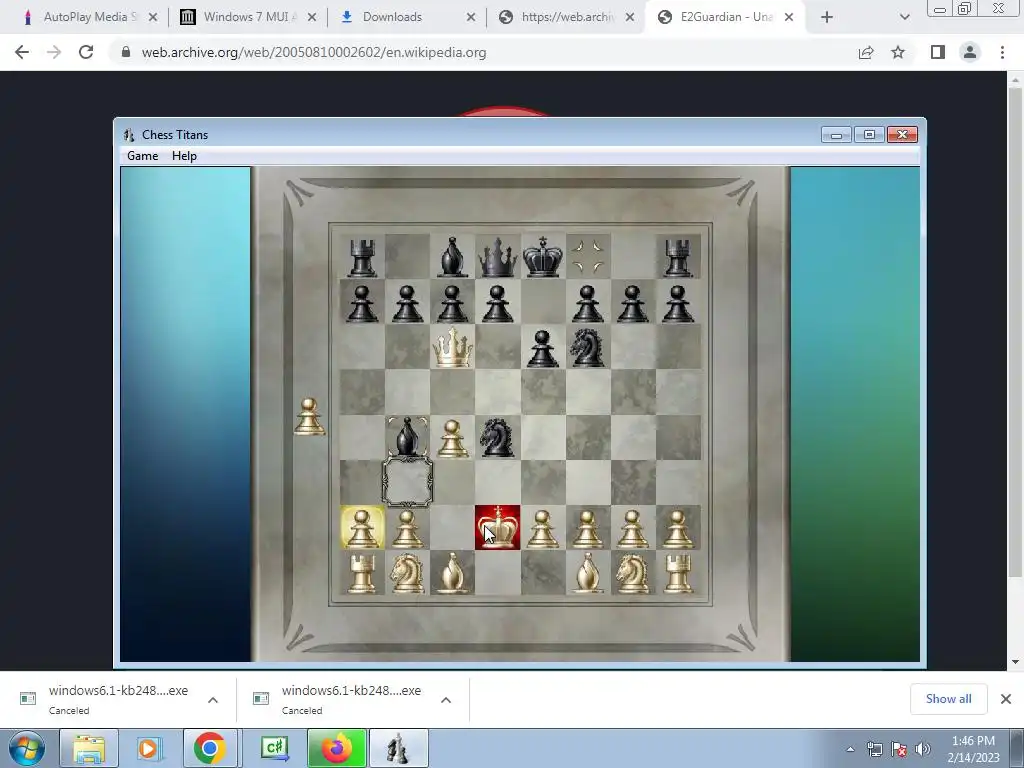Select the white rook in the bottom-left corner
The image size is (1024, 768).
coord(362,573)
